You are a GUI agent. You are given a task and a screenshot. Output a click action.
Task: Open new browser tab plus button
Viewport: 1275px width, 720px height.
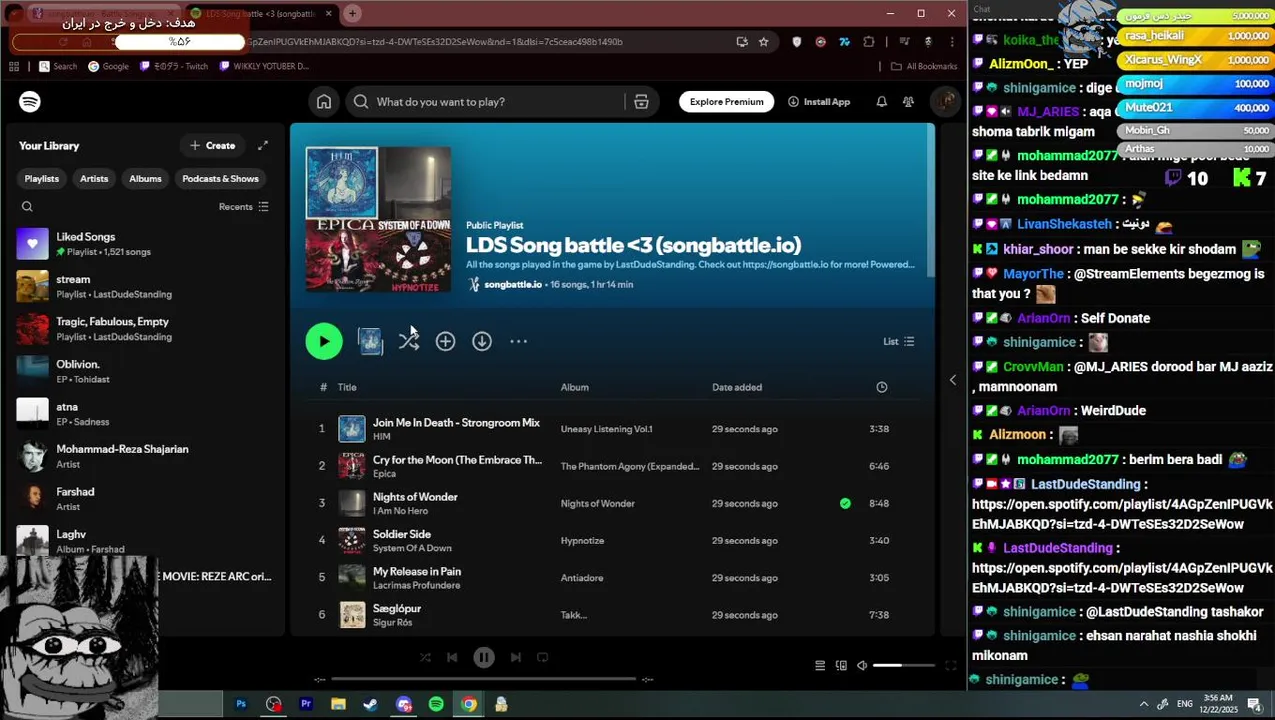[352, 13]
